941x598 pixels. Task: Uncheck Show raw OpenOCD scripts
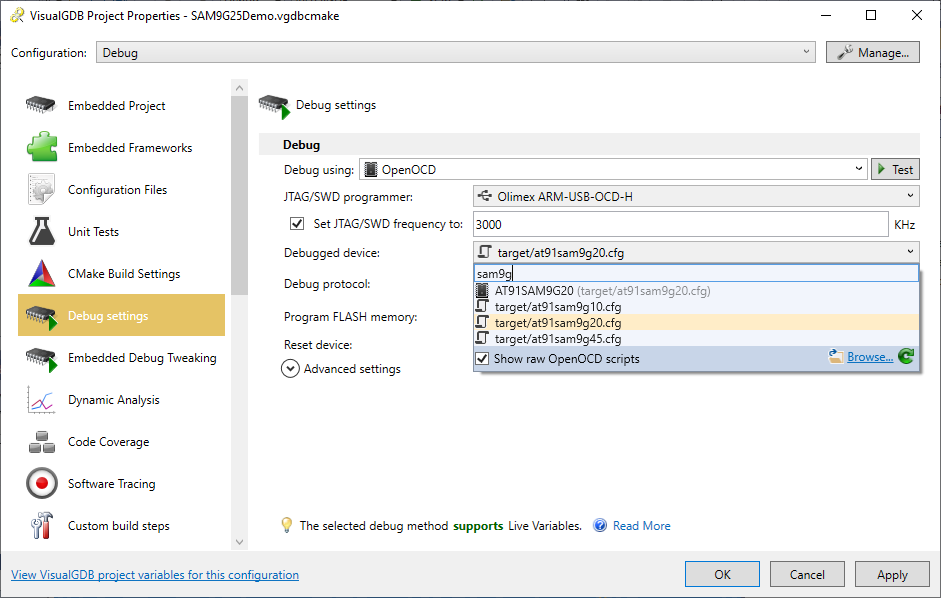tap(482, 358)
